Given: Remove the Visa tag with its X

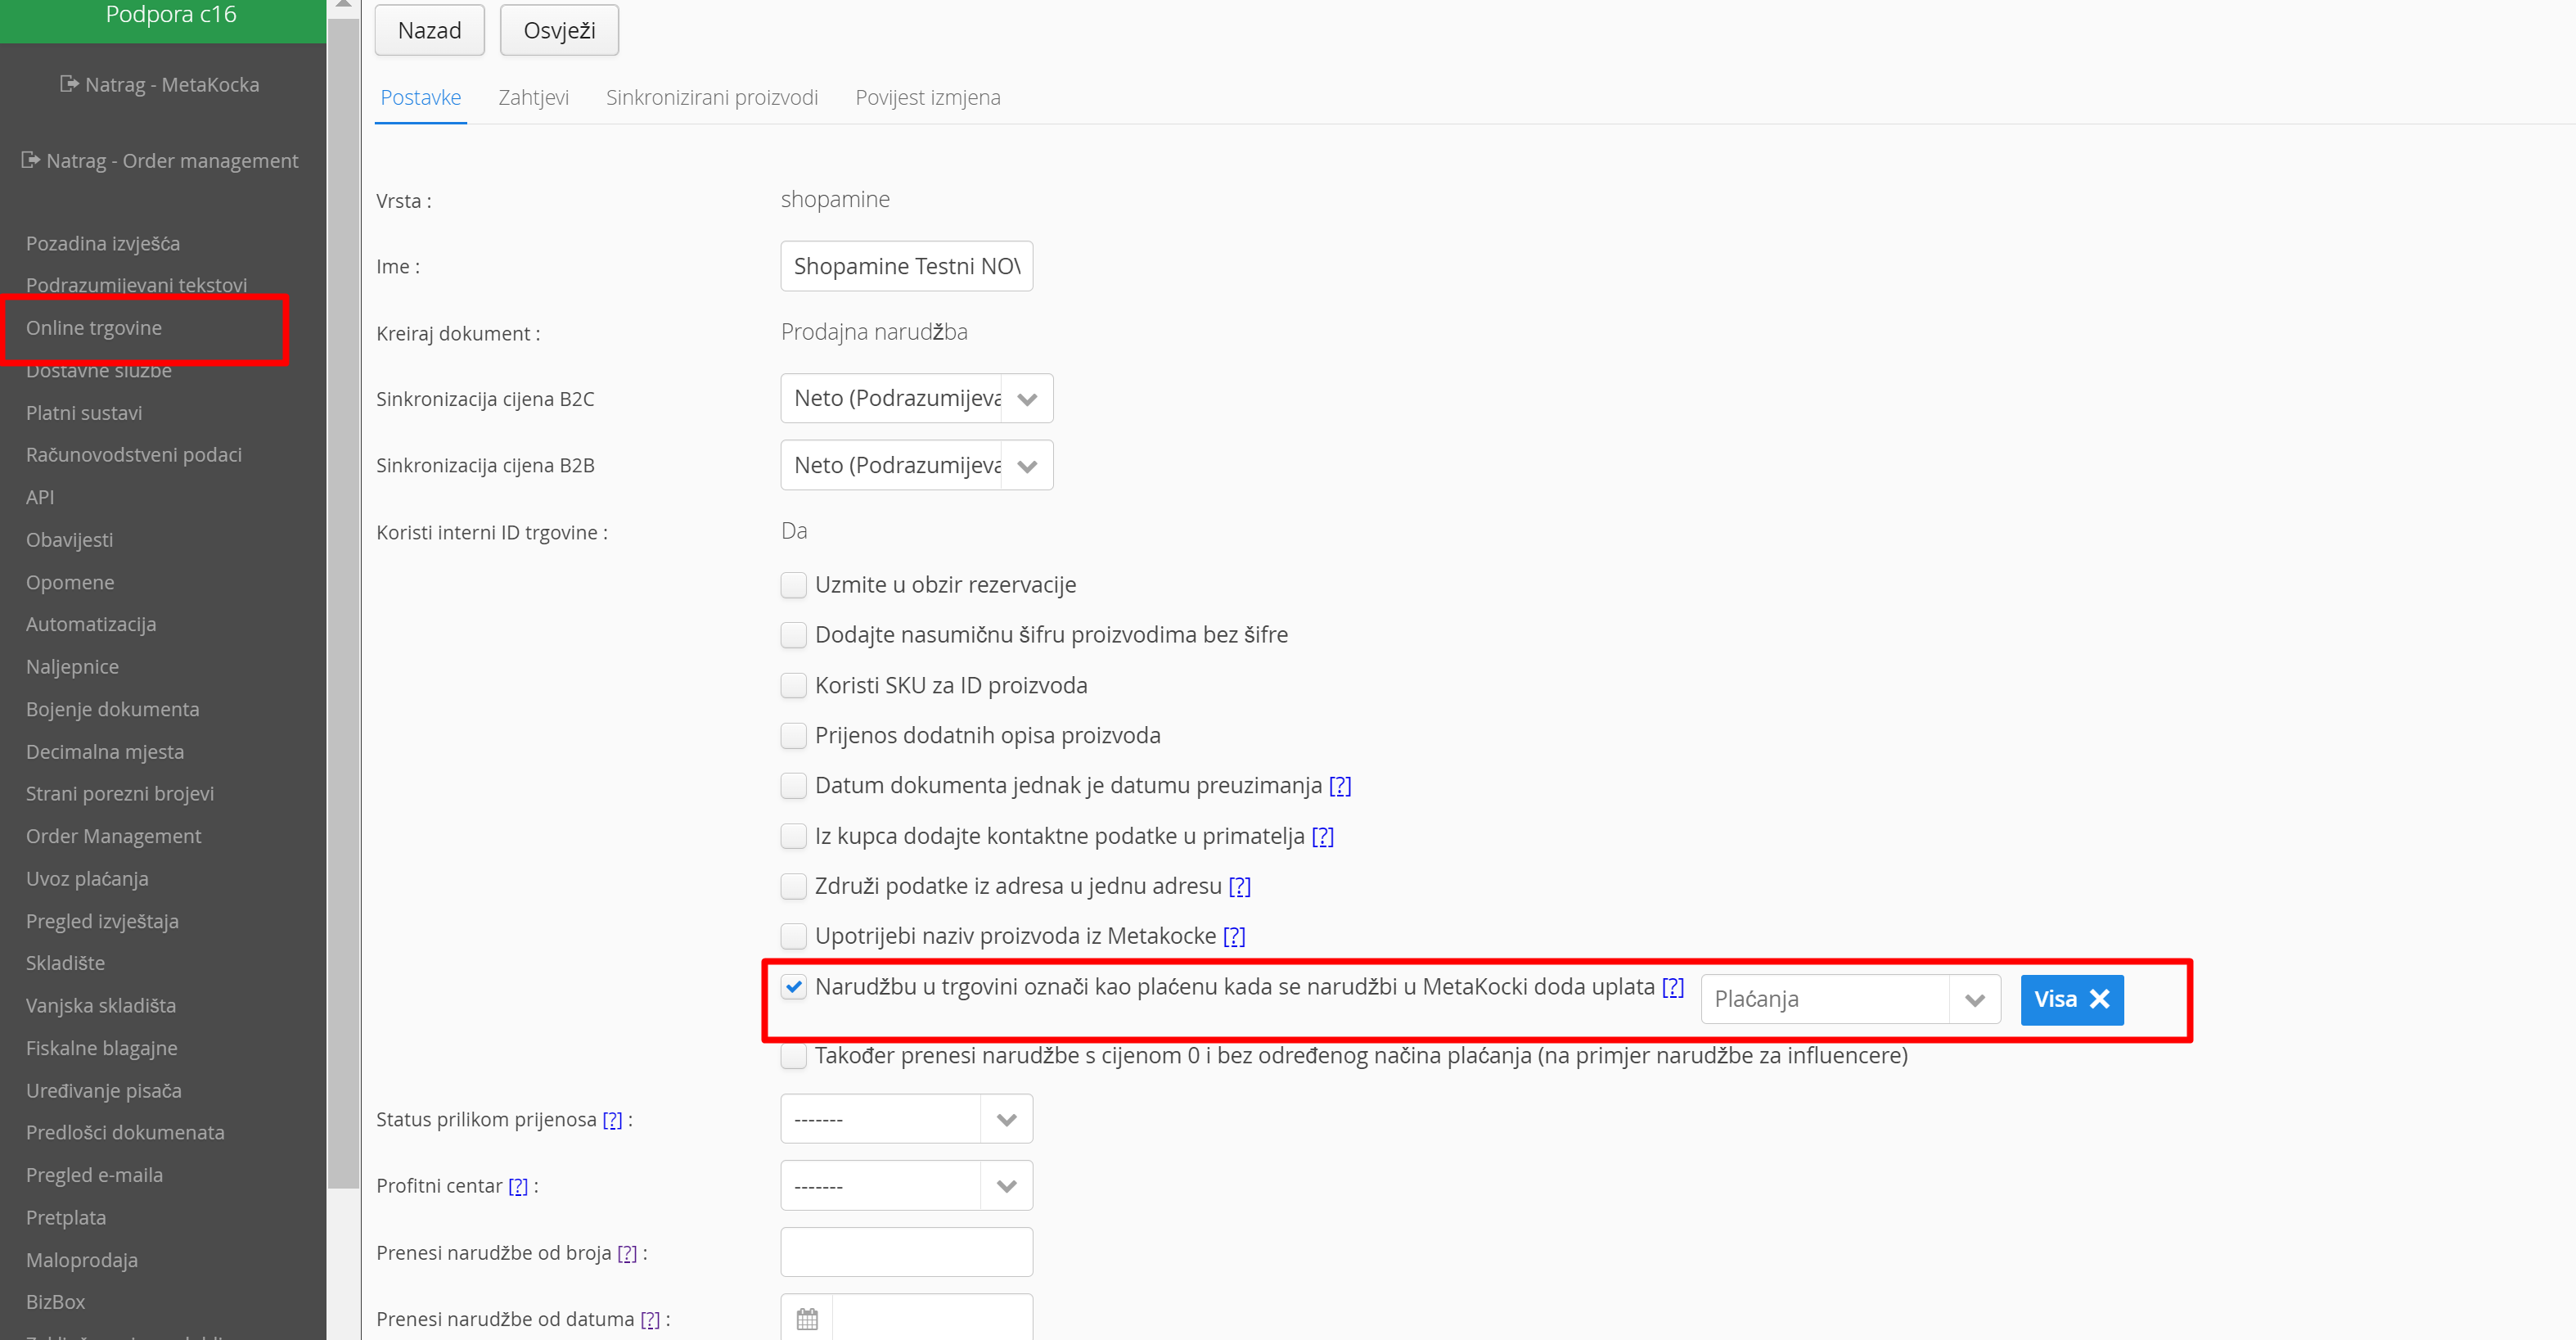Looking at the screenshot, I should 2099,999.
